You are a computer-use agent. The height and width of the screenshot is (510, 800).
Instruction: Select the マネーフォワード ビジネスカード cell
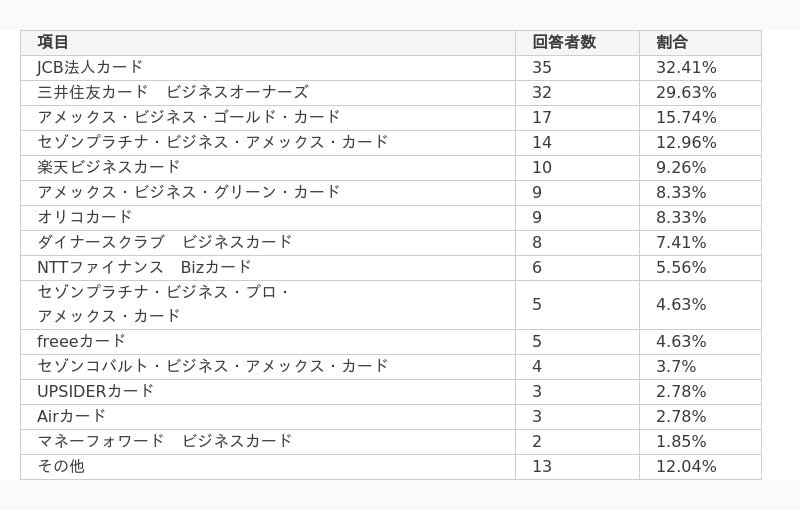(268, 442)
